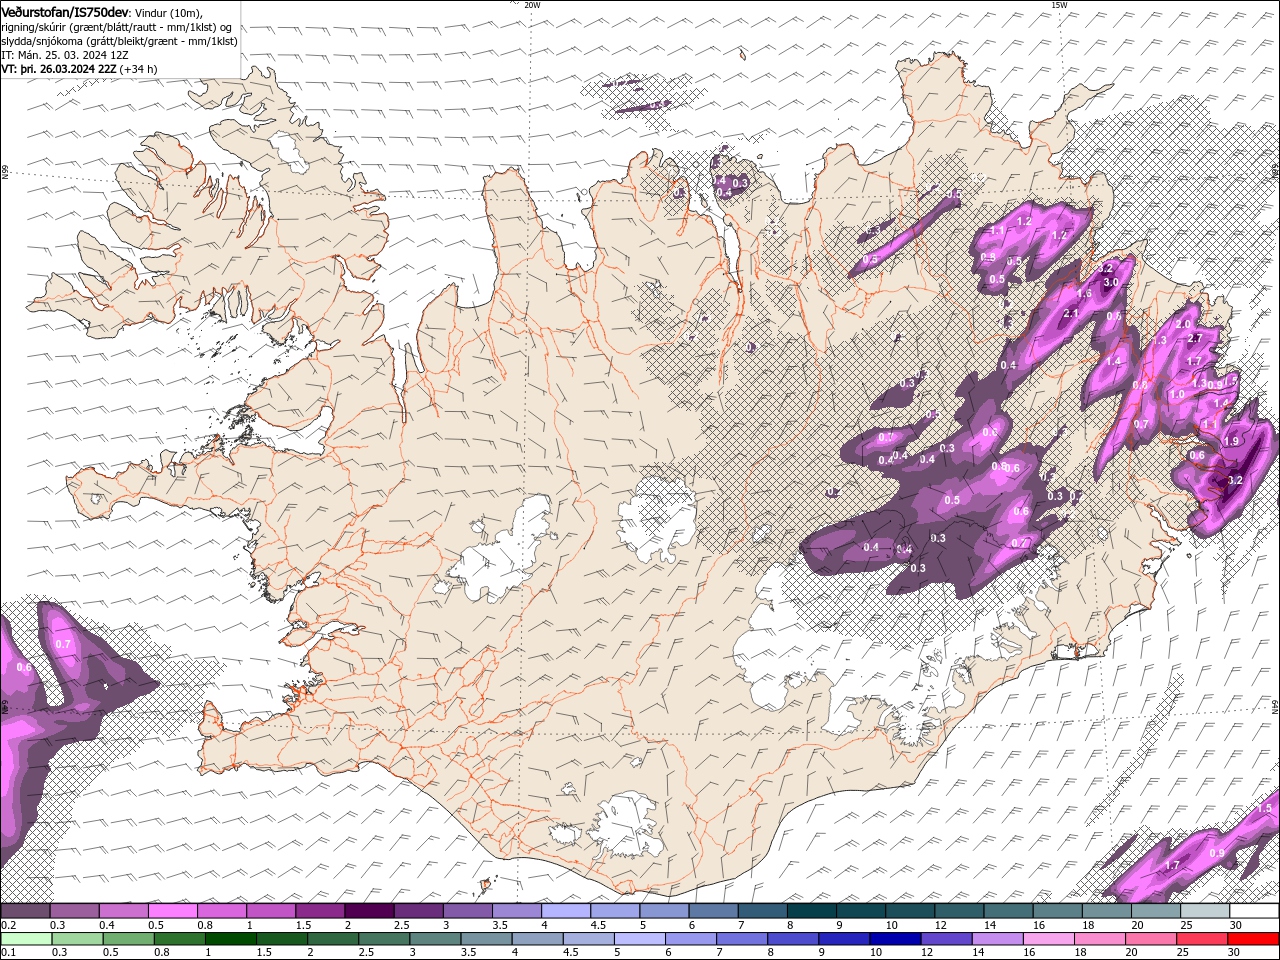
Task: Click the '1.9' snowfall value on the map
Action: click(1232, 441)
